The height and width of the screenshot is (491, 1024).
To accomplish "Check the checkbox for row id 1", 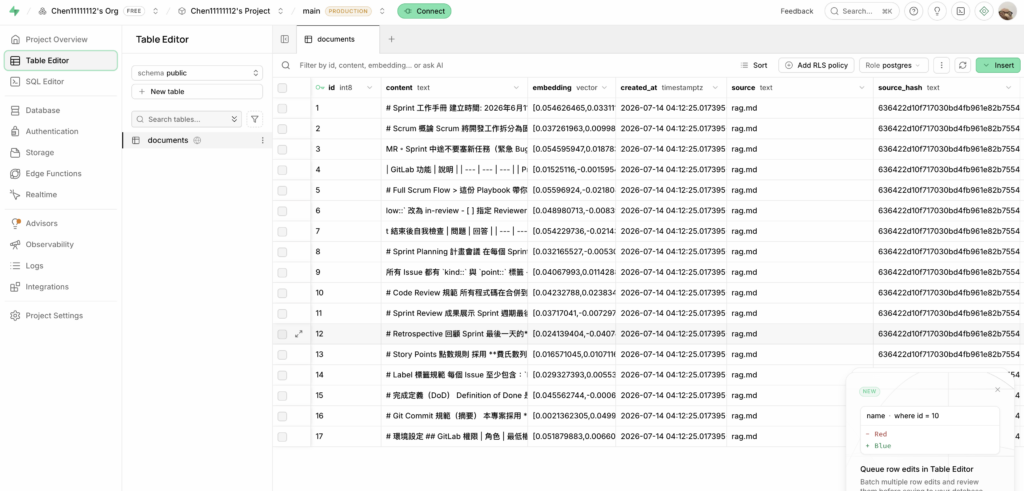I will 282,108.
